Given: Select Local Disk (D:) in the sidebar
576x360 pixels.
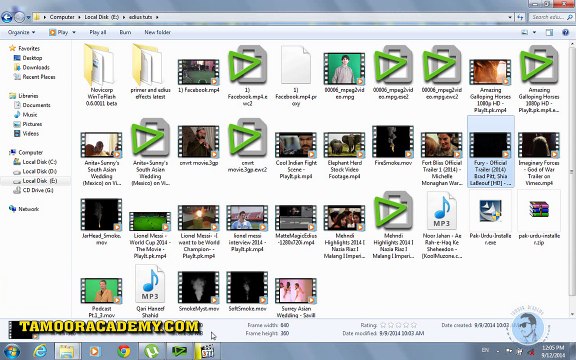Looking at the screenshot, I should point(35,171).
